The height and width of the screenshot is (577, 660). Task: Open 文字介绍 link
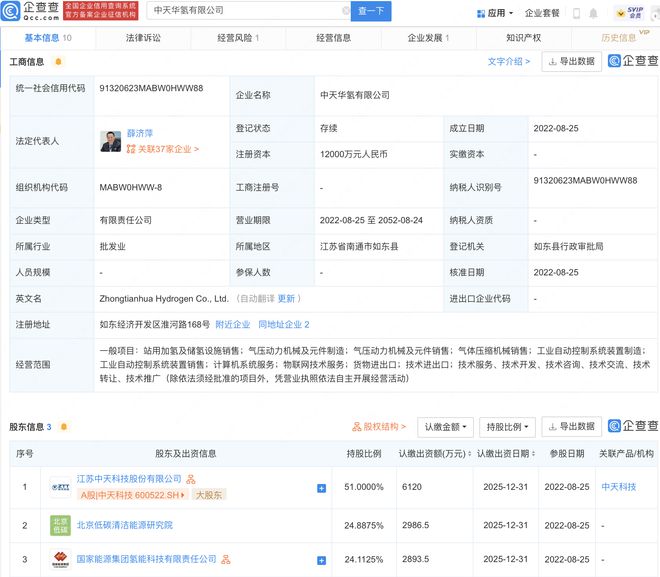coord(508,62)
